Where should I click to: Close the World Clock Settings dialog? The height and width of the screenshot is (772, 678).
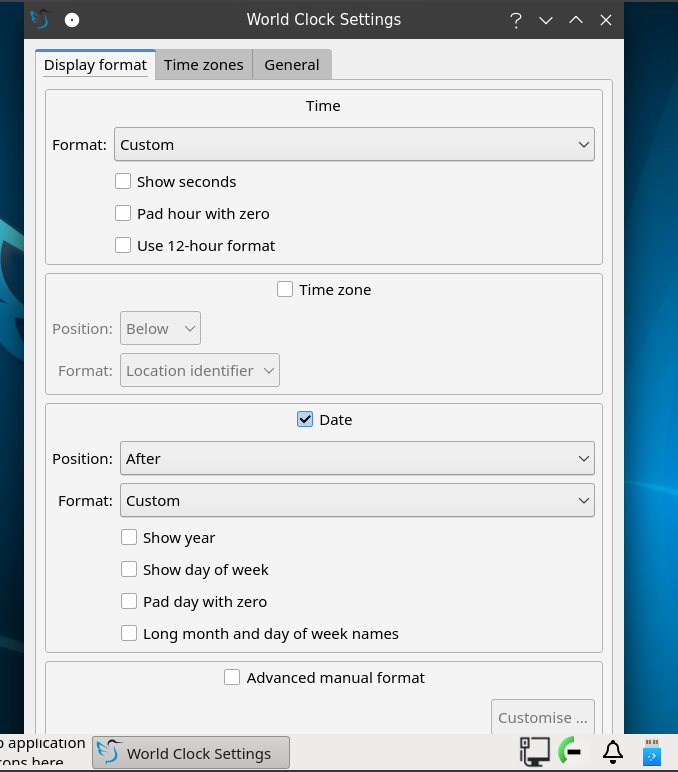point(606,20)
